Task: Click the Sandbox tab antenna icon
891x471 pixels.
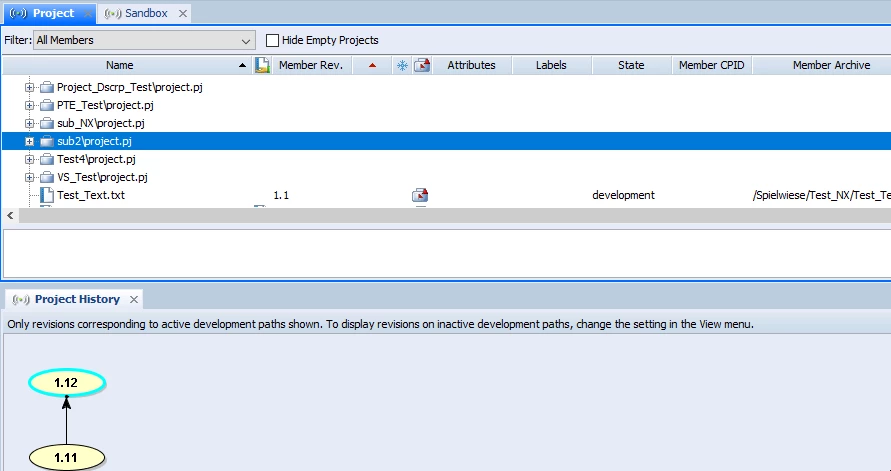Action: 113,13
